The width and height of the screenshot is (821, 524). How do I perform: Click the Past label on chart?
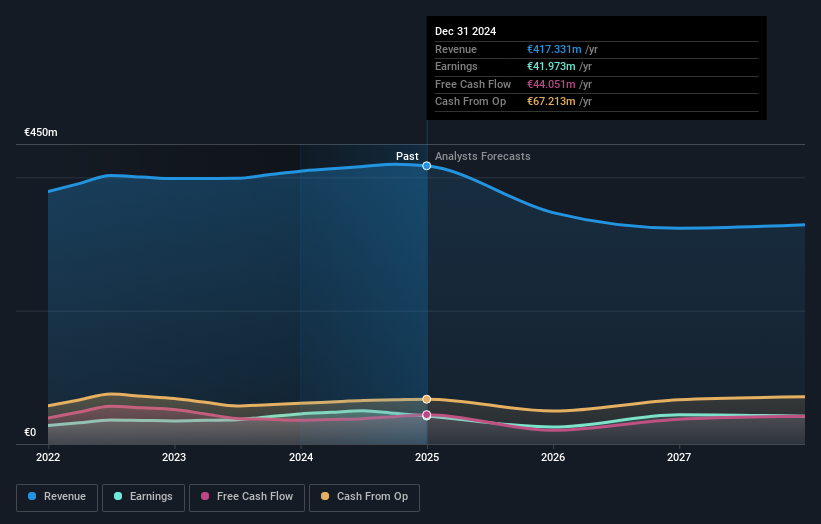pos(407,157)
